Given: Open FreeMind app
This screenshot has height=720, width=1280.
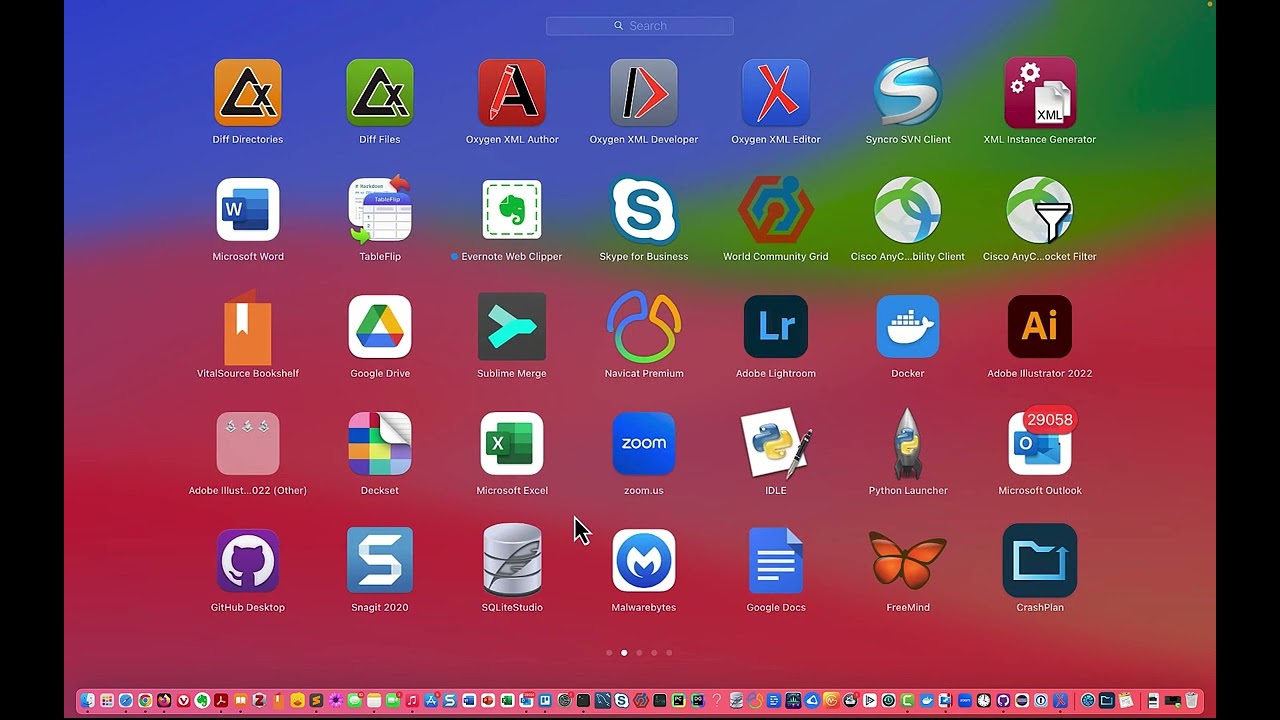Looking at the screenshot, I should (908, 561).
